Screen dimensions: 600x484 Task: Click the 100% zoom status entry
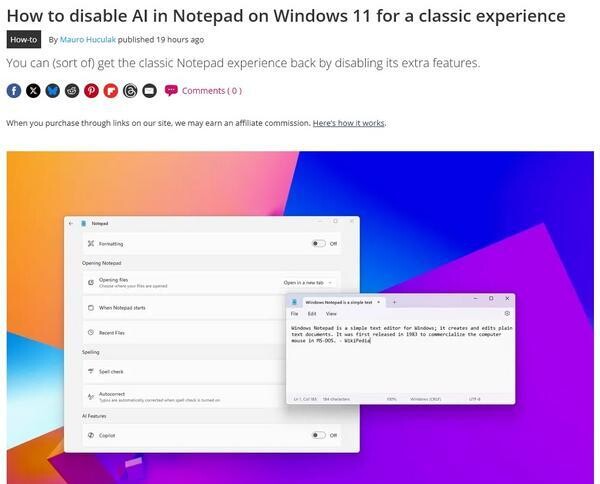(x=391, y=399)
